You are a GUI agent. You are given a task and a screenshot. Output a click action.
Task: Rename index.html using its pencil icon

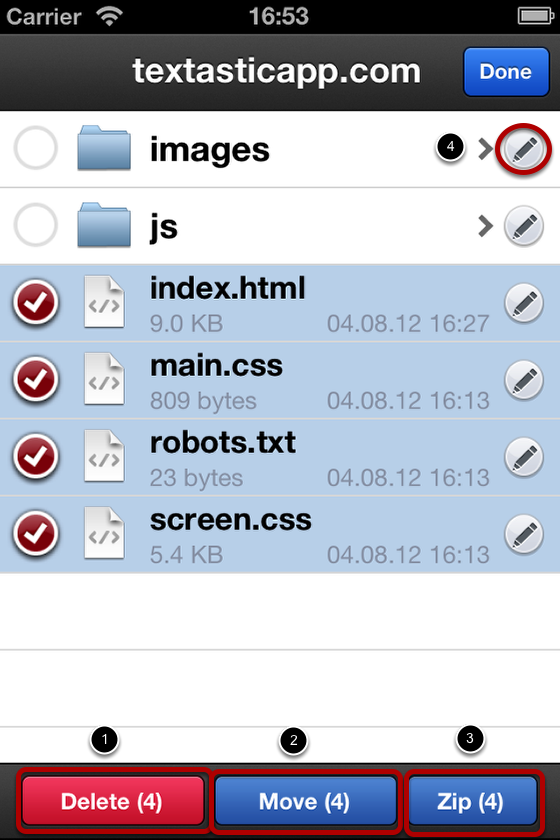click(x=524, y=303)
